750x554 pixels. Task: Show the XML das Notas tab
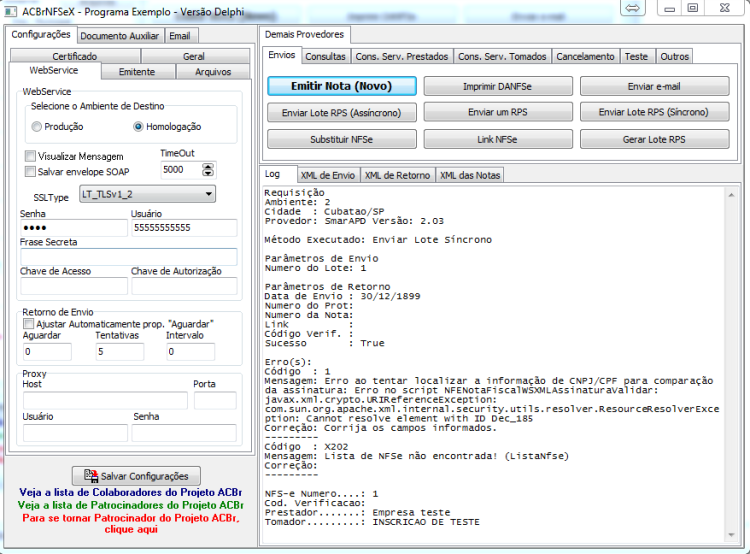pyautogui.click(x=470, y=176)
